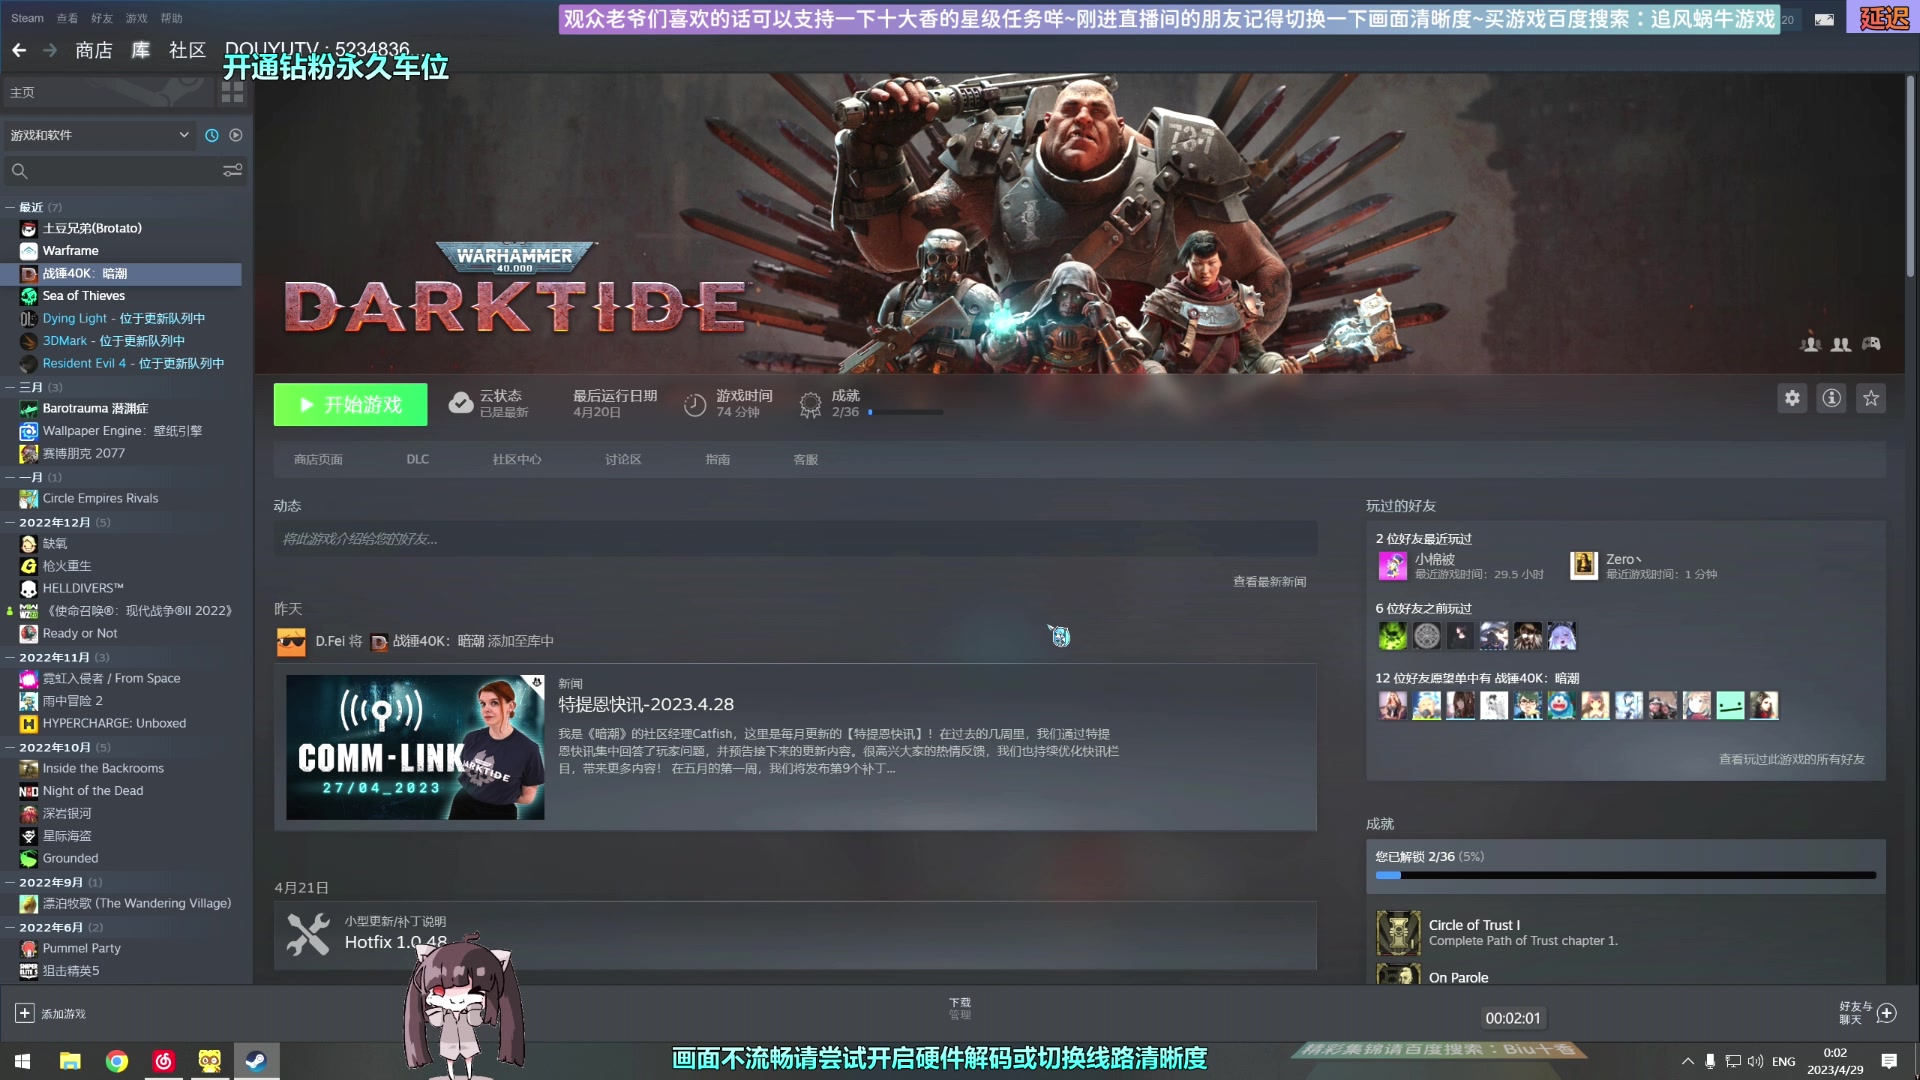Screen dimensions: 1920x1080
Task: Click the info icon on the Darktide page
Action: (x=1832, y=397)
